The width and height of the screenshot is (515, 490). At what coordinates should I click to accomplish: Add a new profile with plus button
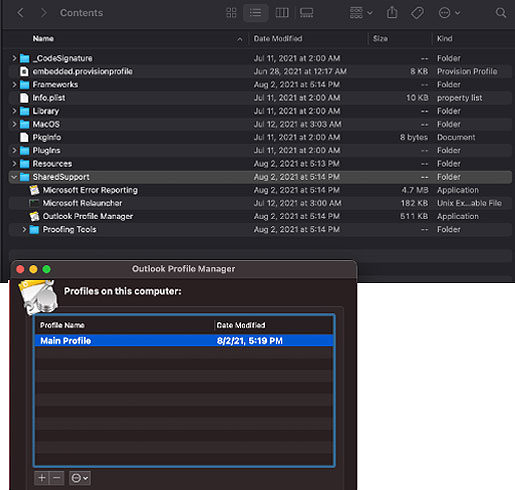click(42, 478)
